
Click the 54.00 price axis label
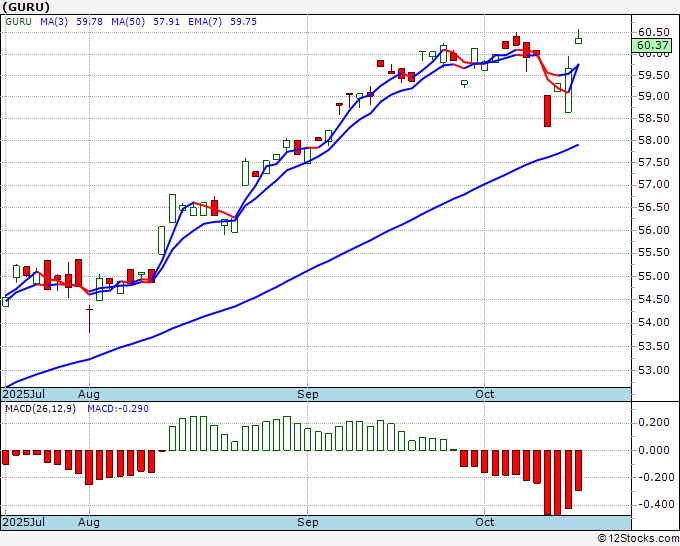[654, 322]
